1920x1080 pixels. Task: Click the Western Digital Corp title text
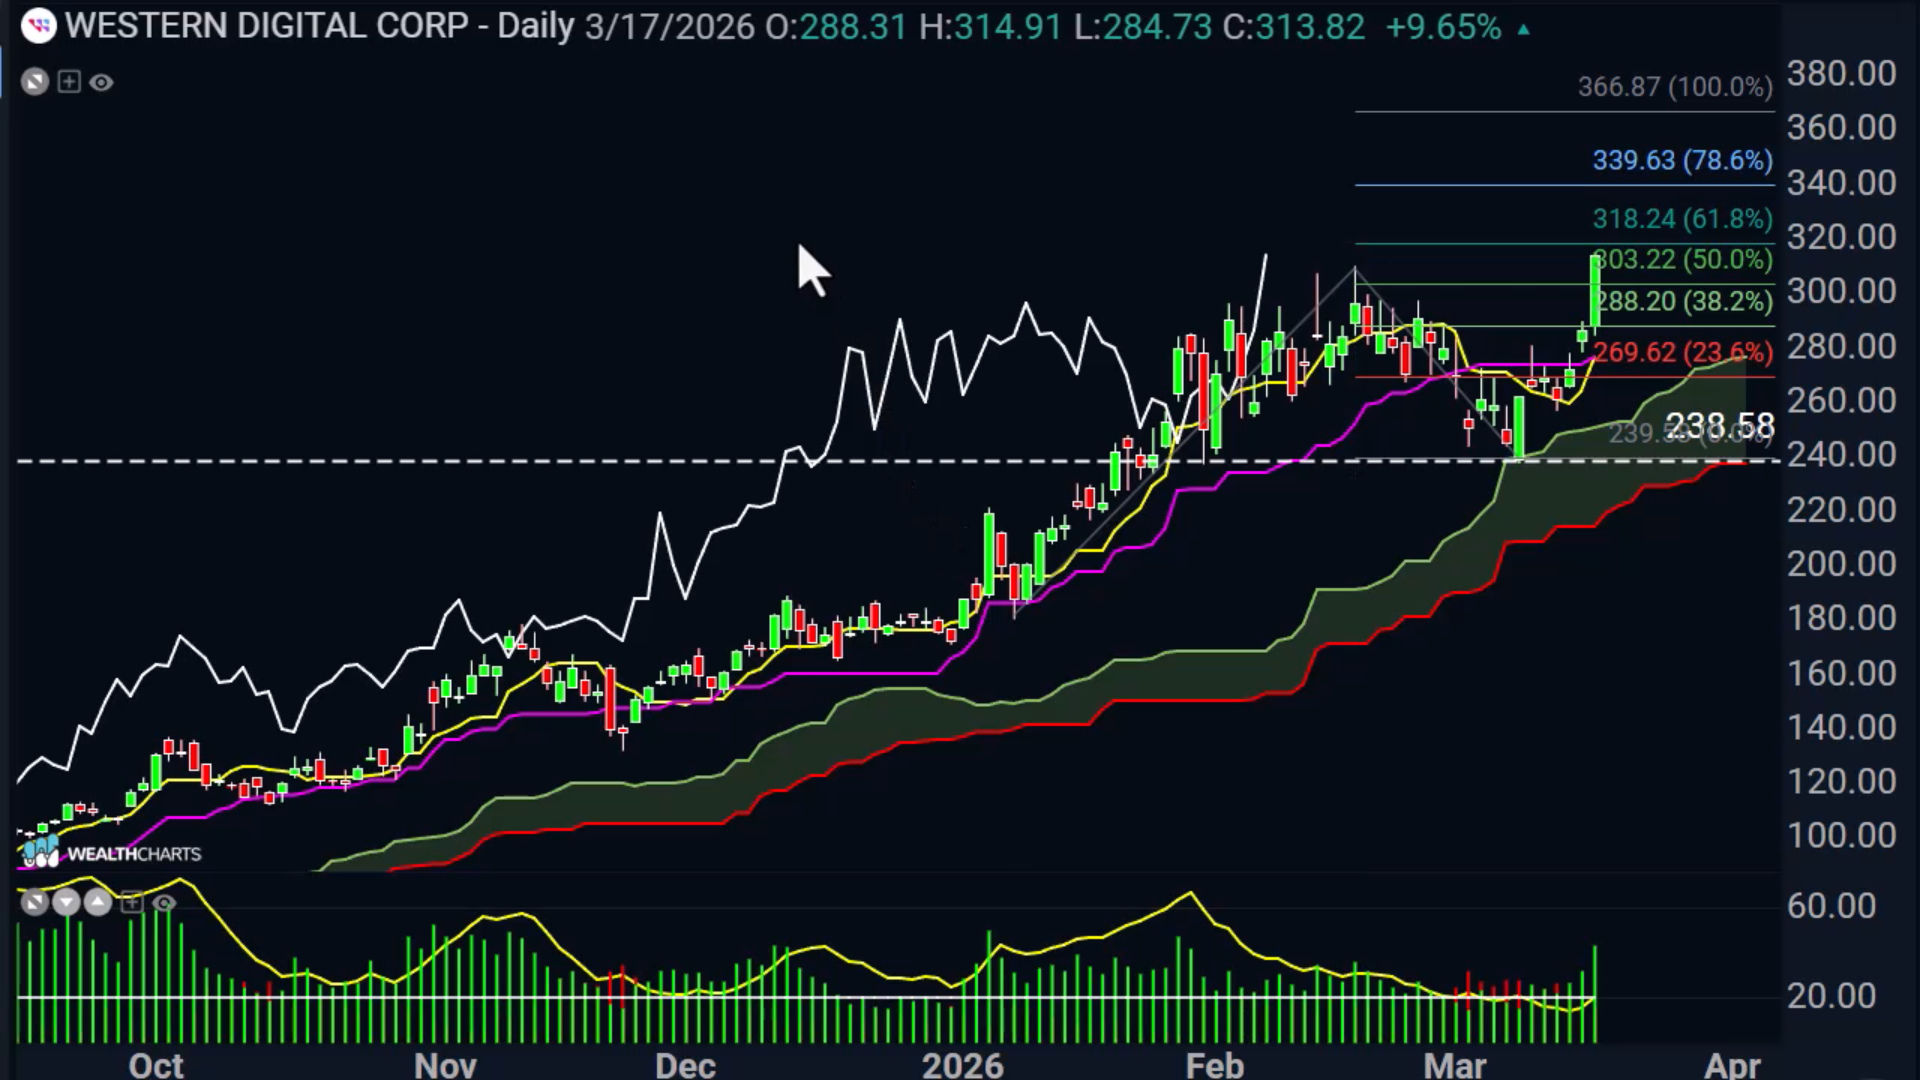click(x=267, y=26)
